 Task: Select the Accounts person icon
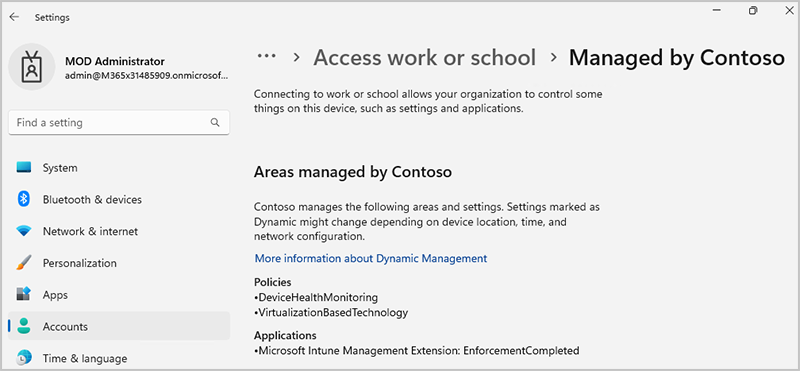tap(24, 326)
